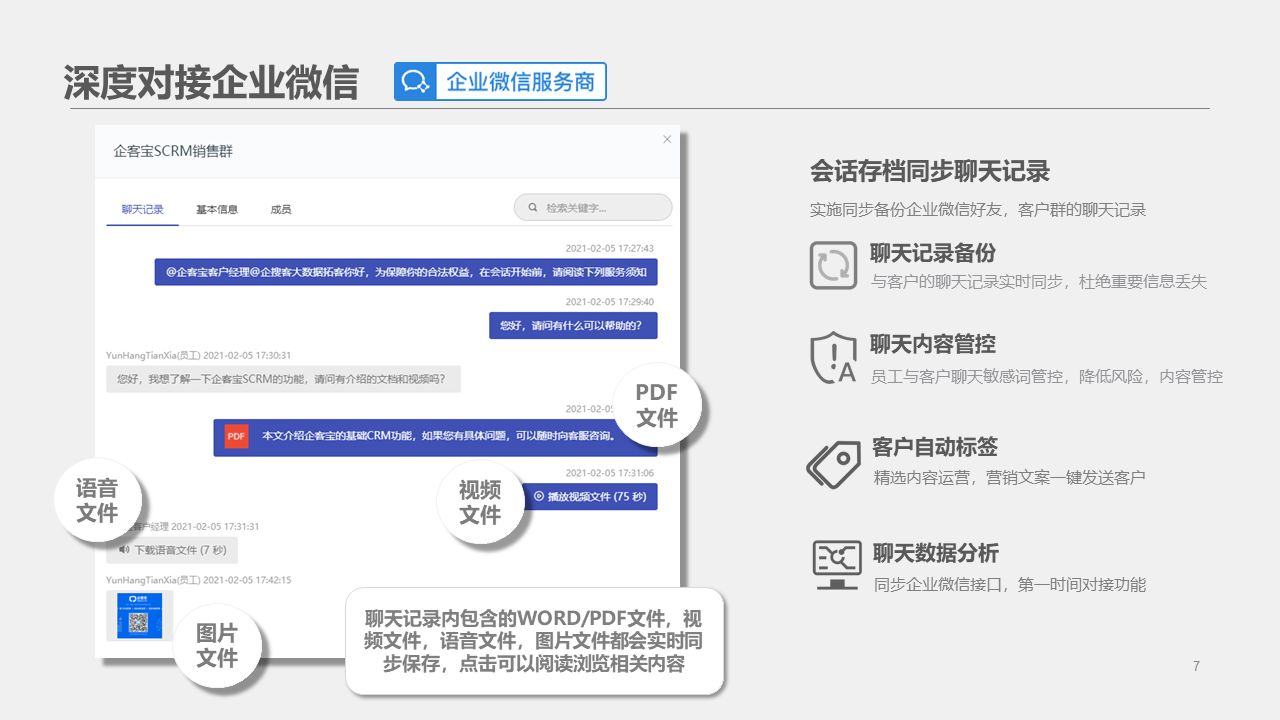Click the 聊天内容管控 heading text
This screenshot has width=1280, height=720.
[933, 344]
